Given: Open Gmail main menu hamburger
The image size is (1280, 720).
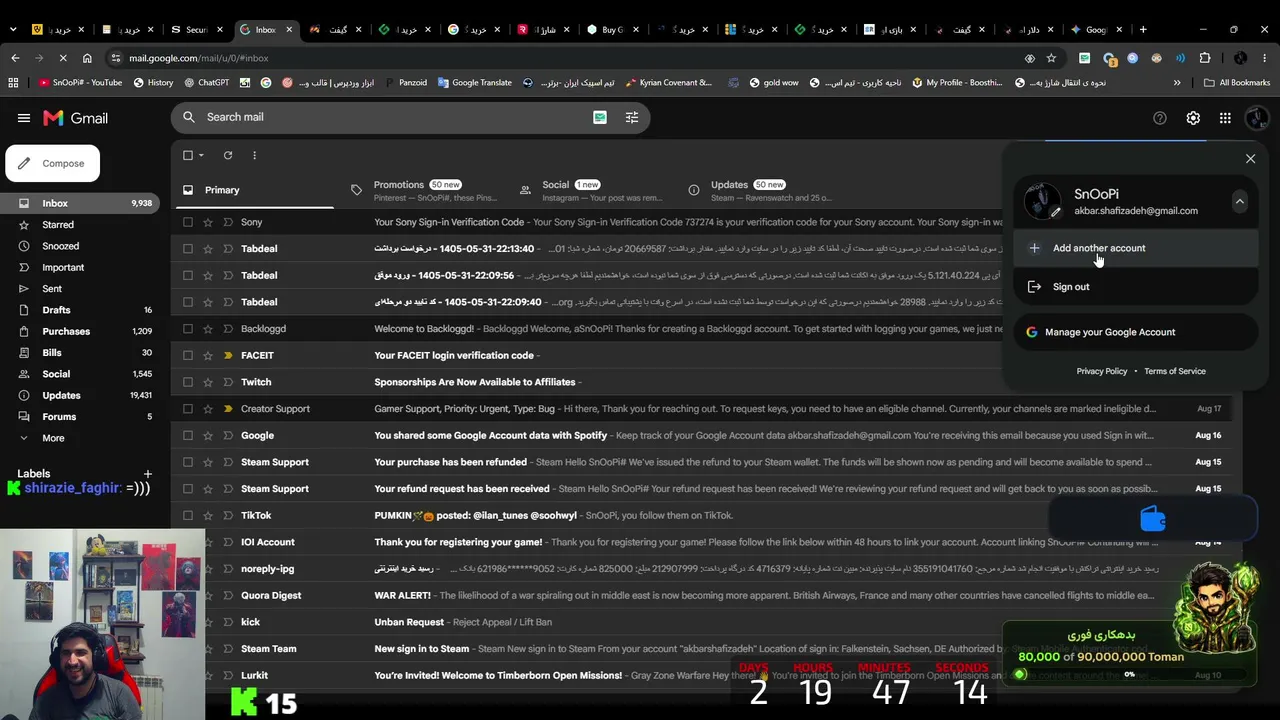Looking at the screenshot, I should (x=24, y=118).
